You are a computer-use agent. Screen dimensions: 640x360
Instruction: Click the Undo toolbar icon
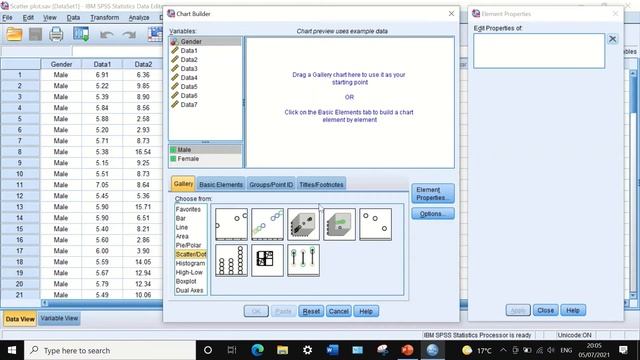click(107, 35)
